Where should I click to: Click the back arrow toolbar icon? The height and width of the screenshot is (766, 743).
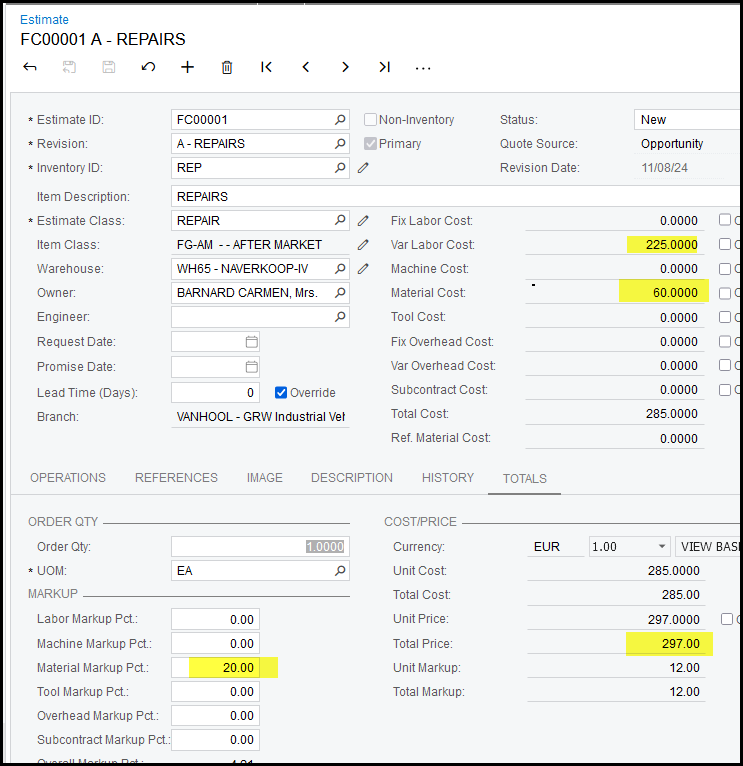30,67
